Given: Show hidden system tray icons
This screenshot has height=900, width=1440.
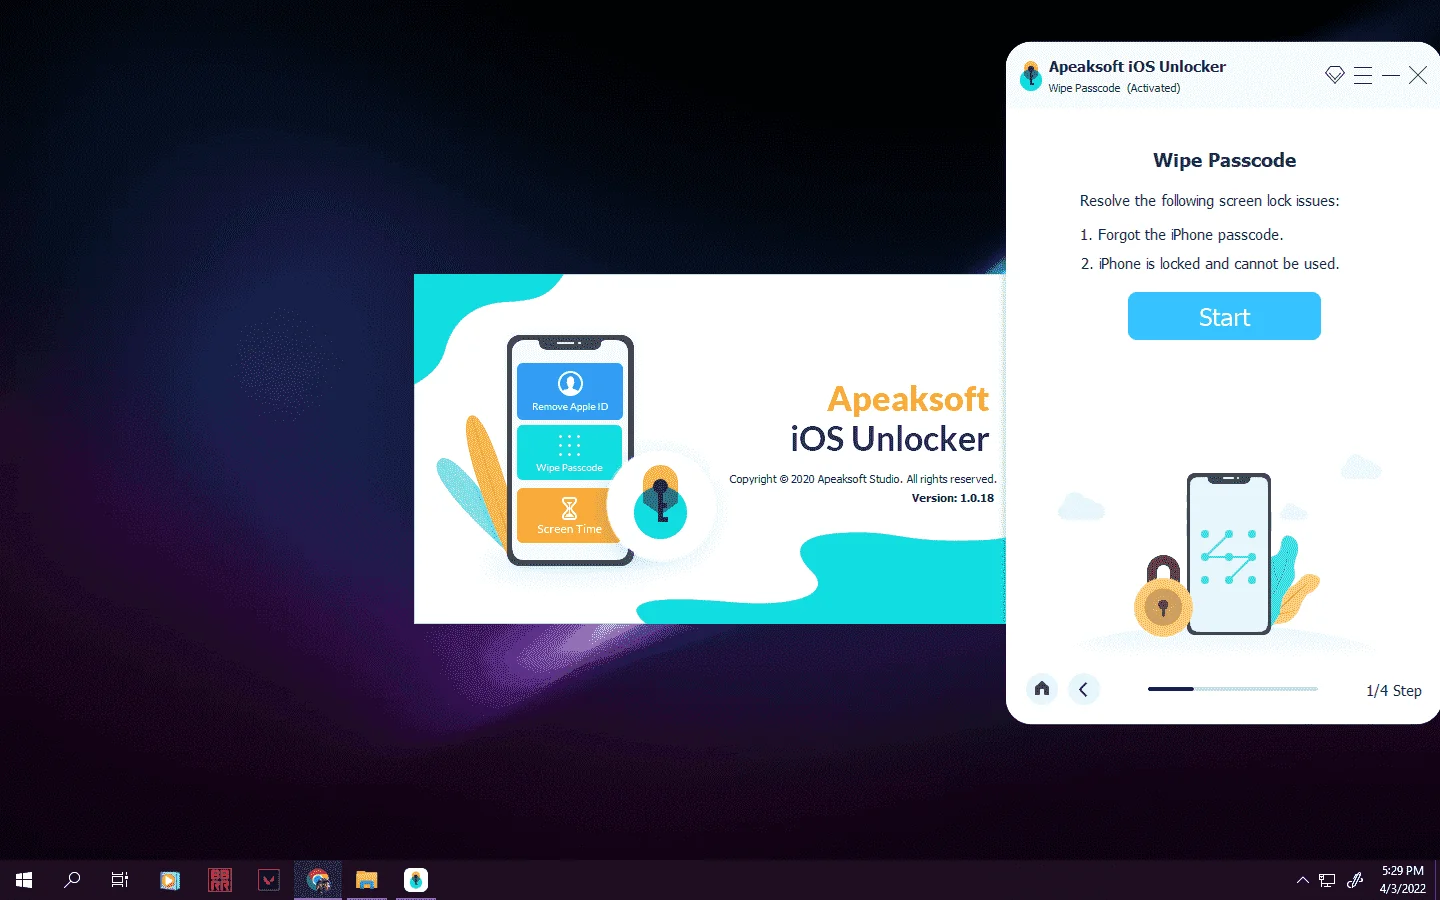Looking at the screenshot, I should (x=1302, y=880).
